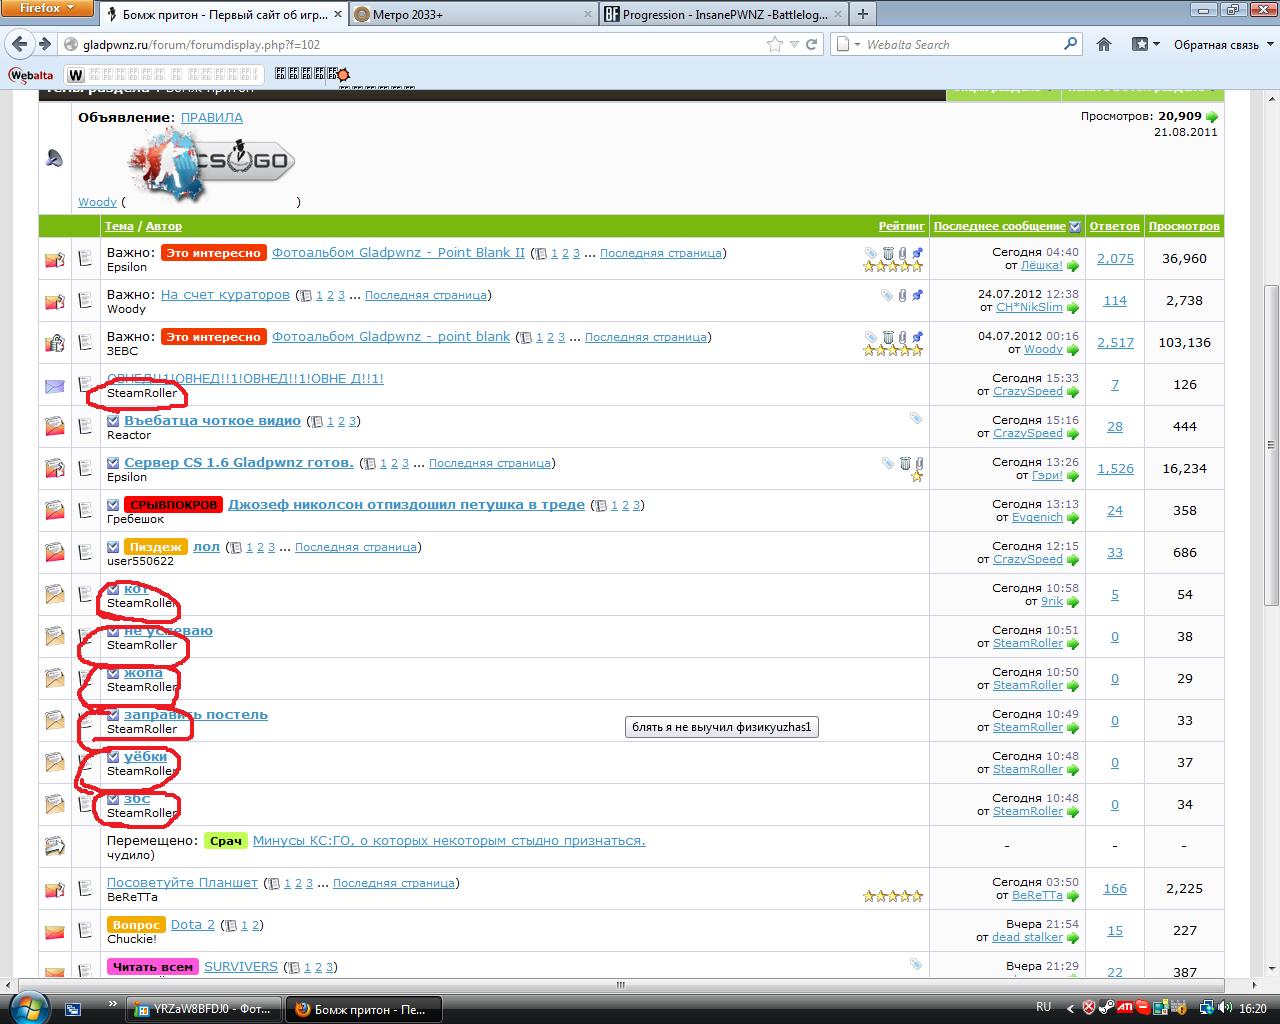Open the ПРАВИЛА announcement link

point(211,117)
